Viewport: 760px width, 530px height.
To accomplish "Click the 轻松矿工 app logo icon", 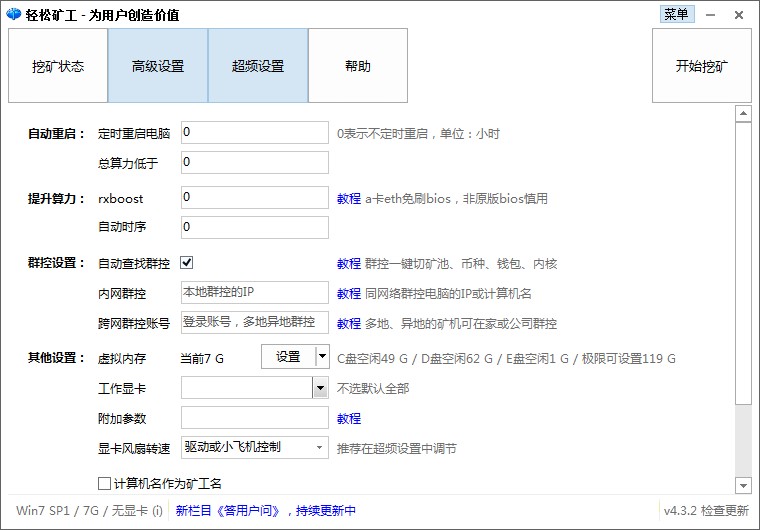I will tap(13, 15).
